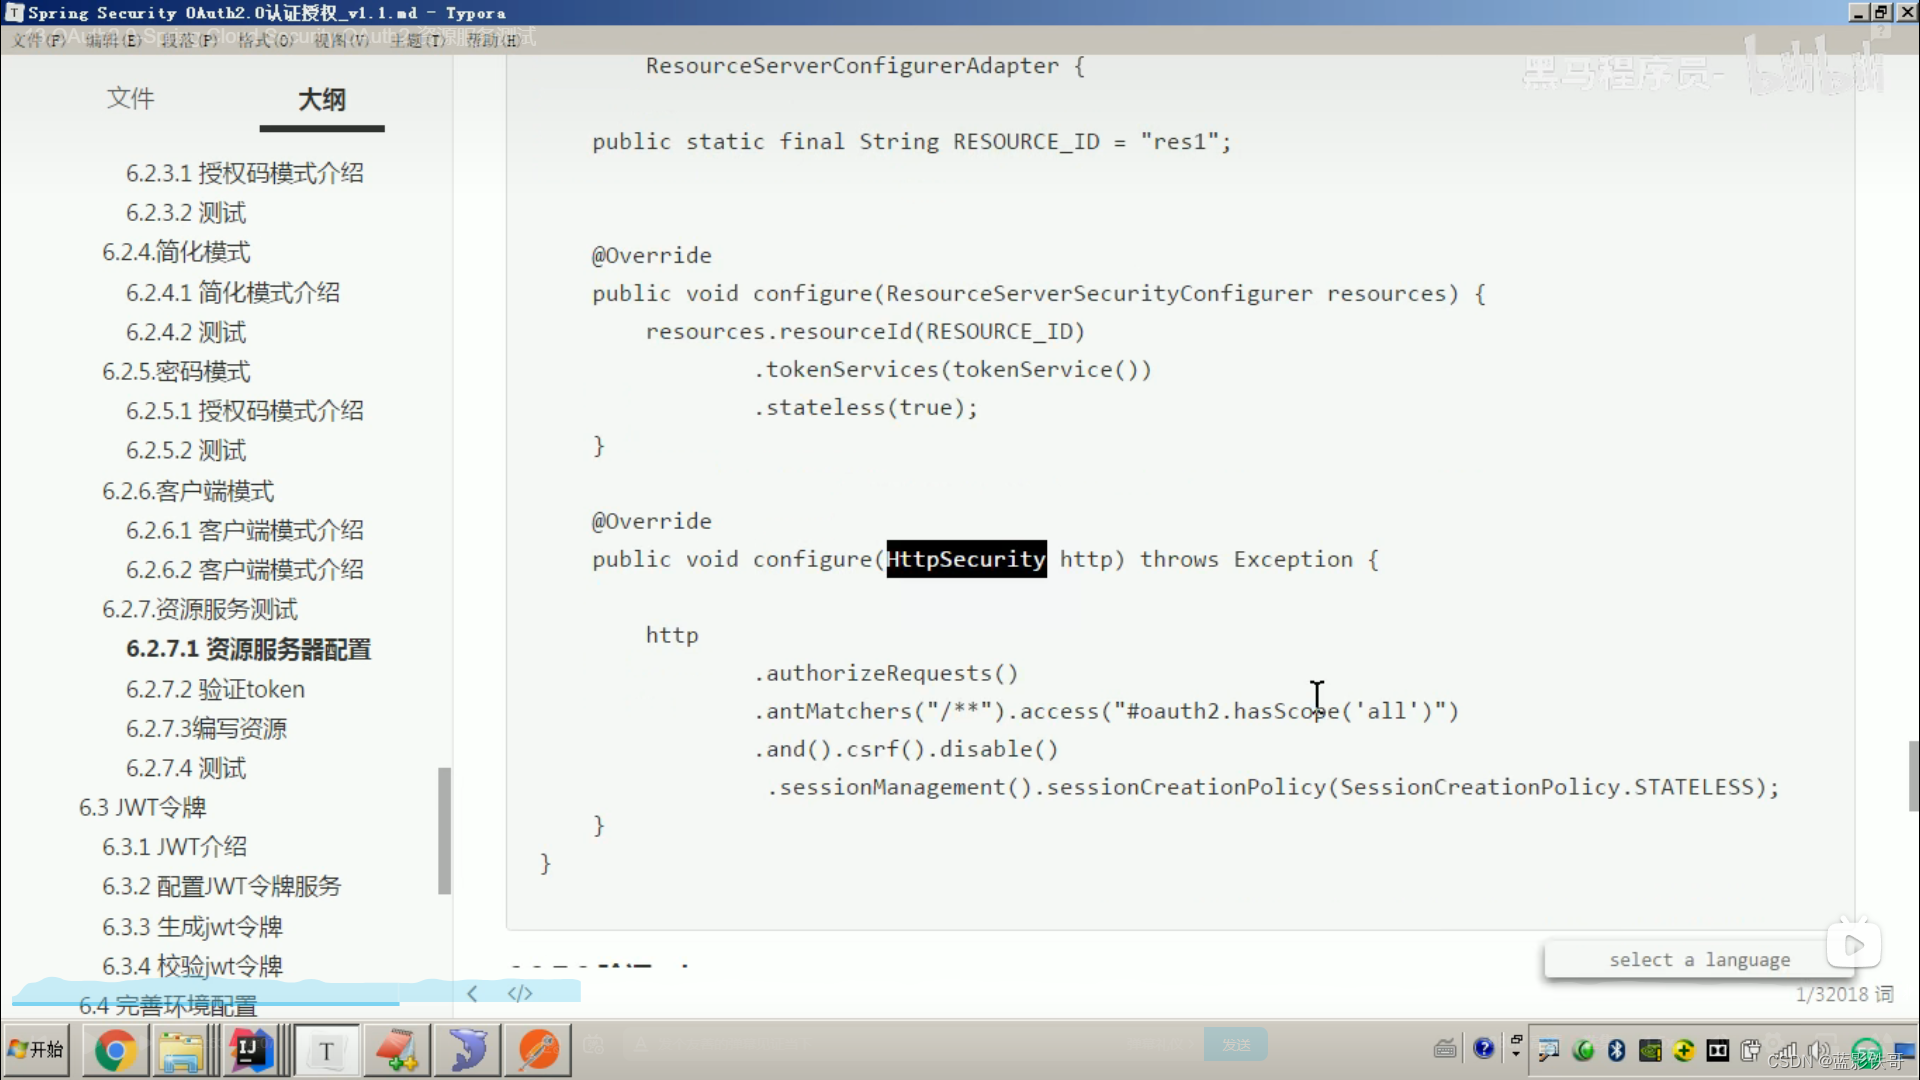Image resolution: width=1920 pixels, height=1080 pixels.
Task: Open Google Chrome from taskbar
Action: (x=115, y=1050)
